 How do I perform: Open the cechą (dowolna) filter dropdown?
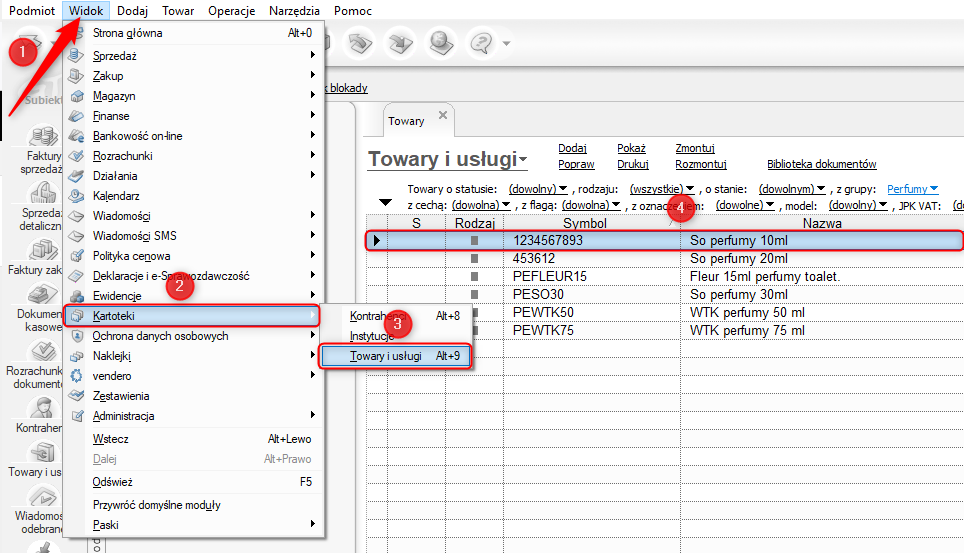(481, 205)
